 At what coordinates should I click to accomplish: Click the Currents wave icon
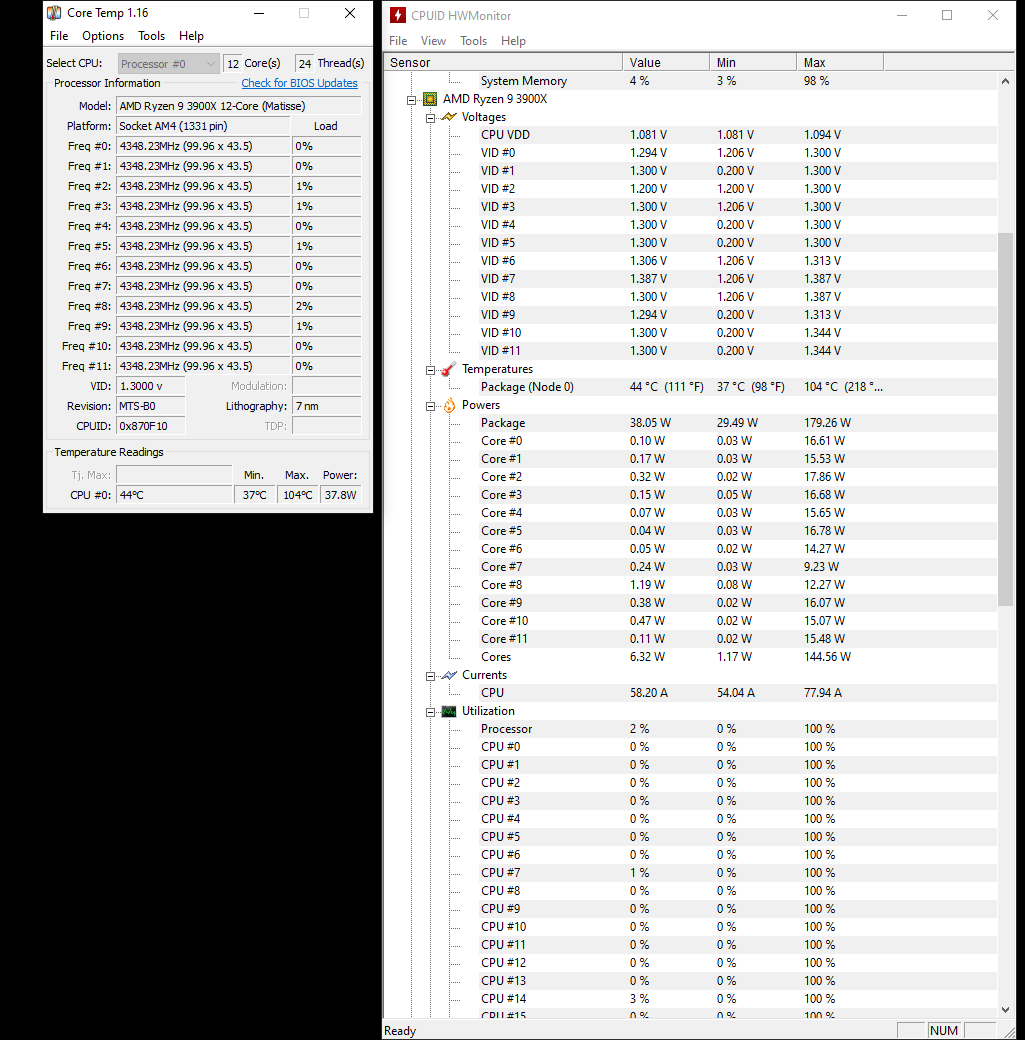(x=449, y=675)
